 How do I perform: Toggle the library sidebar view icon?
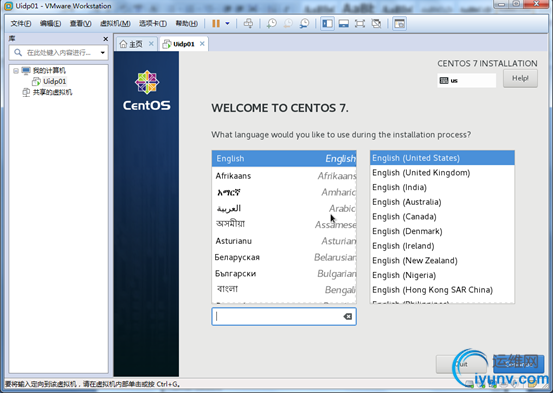327,24
